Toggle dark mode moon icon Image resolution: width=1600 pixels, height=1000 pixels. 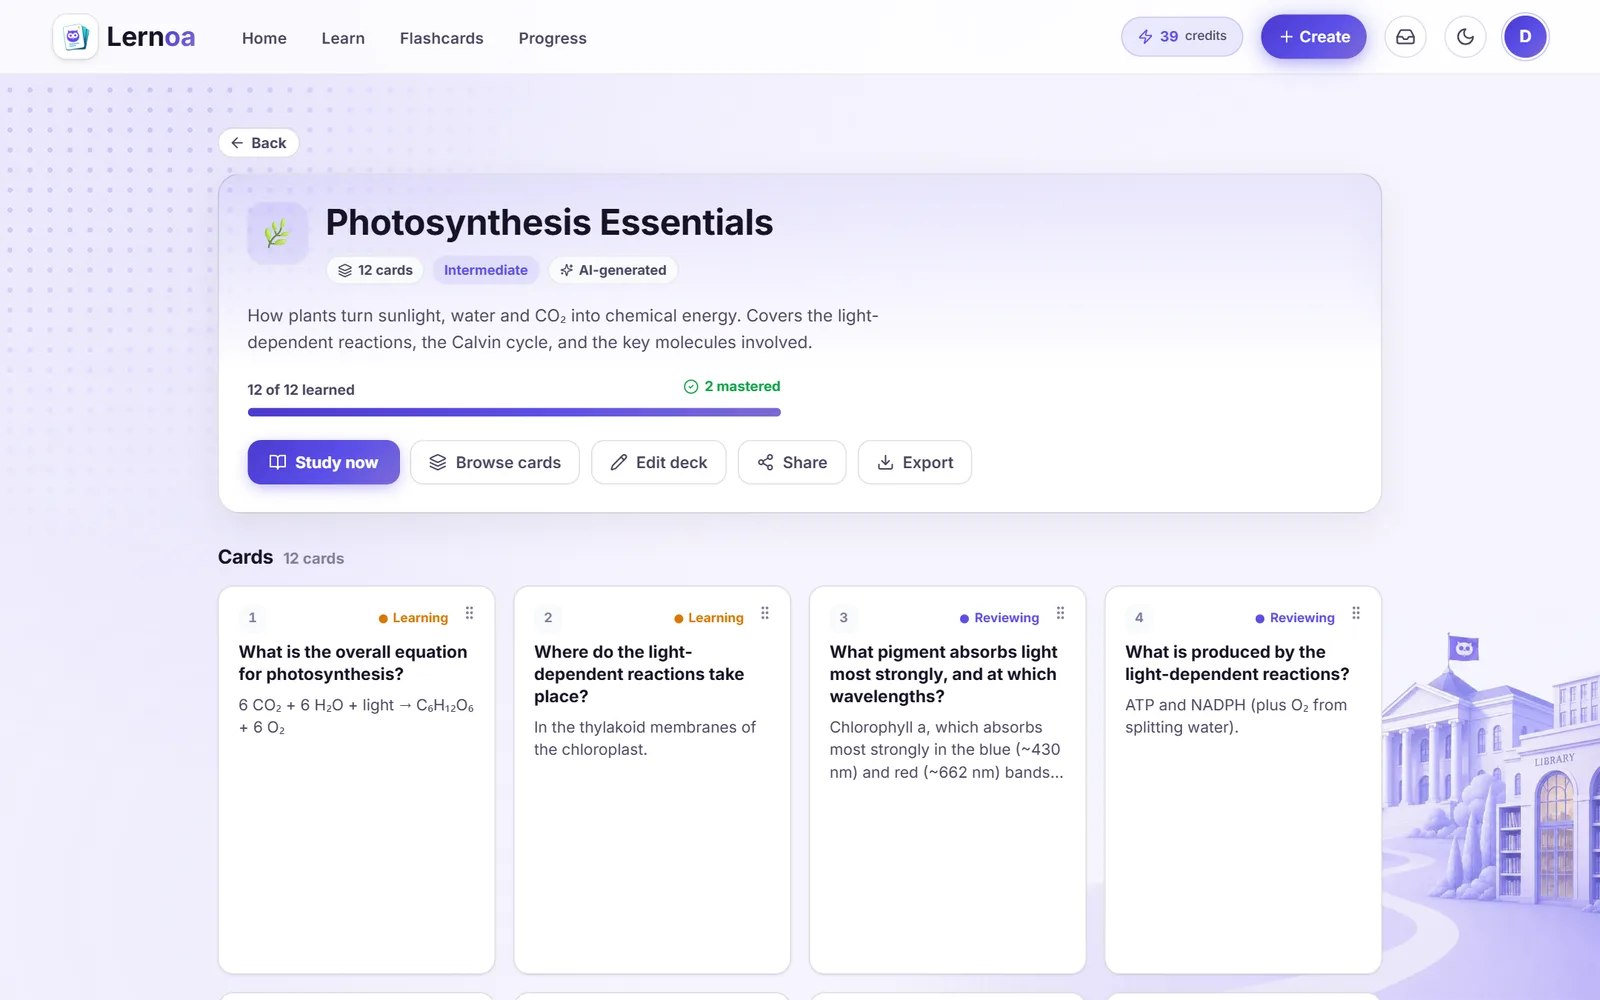[x=1465, y=37]
